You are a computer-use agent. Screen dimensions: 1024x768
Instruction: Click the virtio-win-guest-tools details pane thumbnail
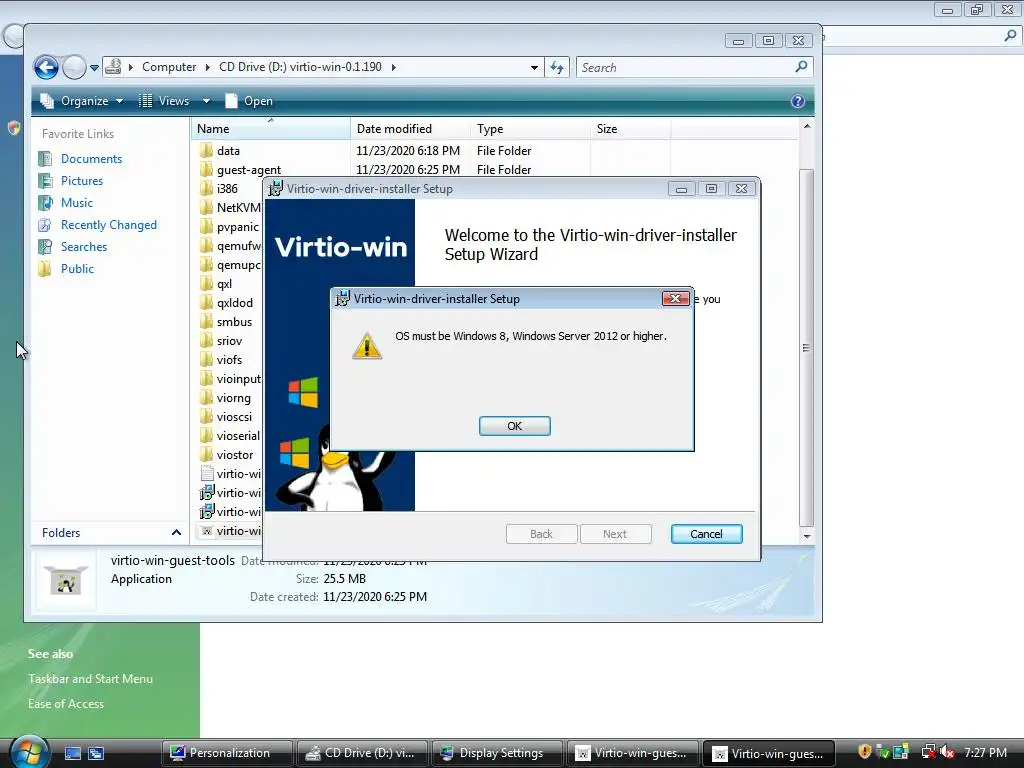65,580
